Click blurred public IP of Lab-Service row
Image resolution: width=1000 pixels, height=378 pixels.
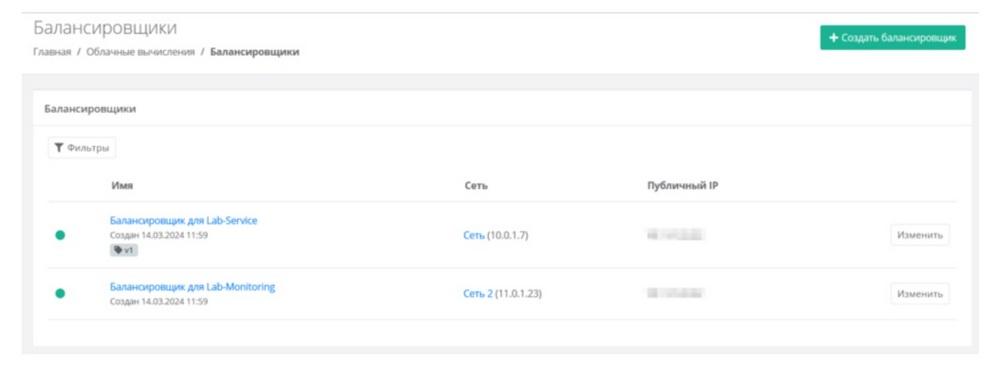pyautogui.click(x=675, y=235)
